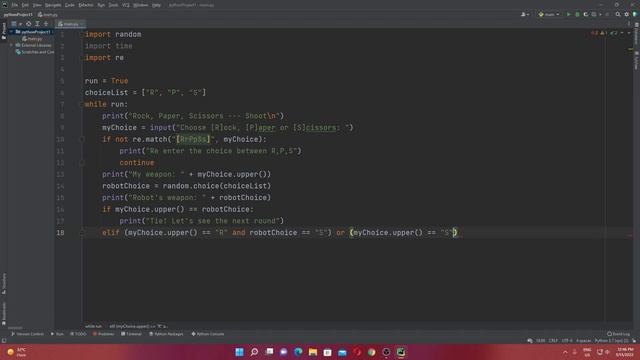Click pythonProject1 in the navigation breadcrumb
640x360 pixels.
click(x=18, y=14)
